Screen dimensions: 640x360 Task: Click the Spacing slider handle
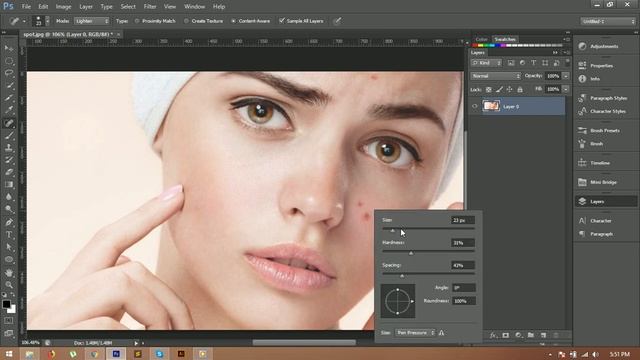click(x=402, y=276)
